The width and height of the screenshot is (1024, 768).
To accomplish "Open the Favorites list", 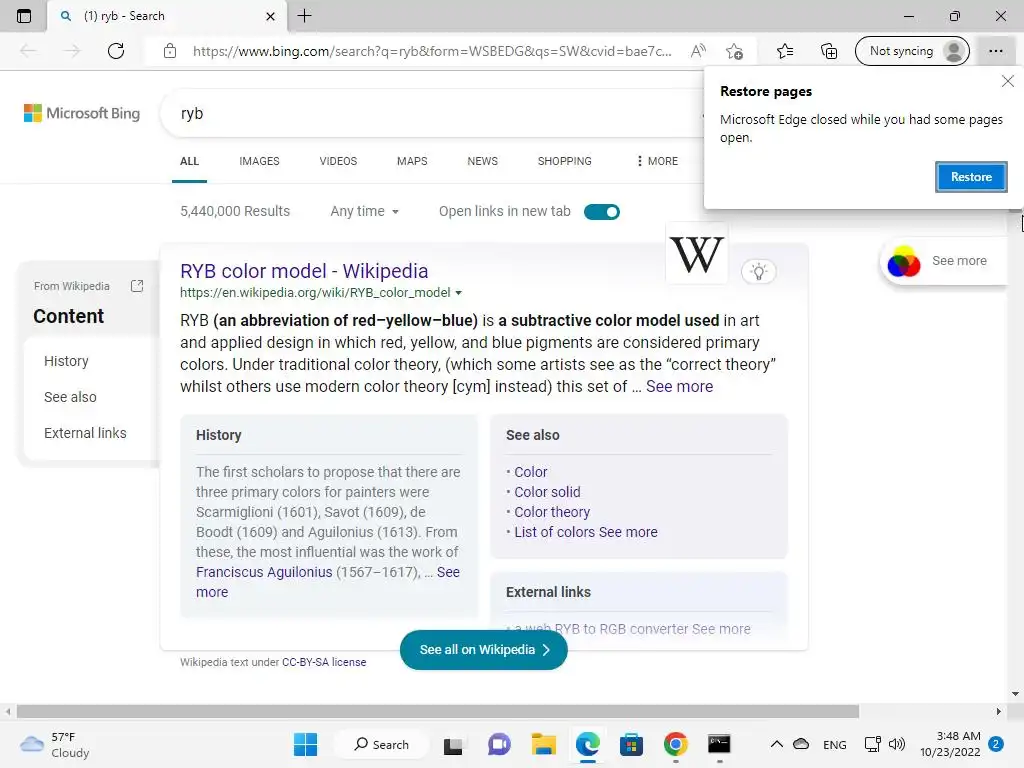I will coord(785,51).
